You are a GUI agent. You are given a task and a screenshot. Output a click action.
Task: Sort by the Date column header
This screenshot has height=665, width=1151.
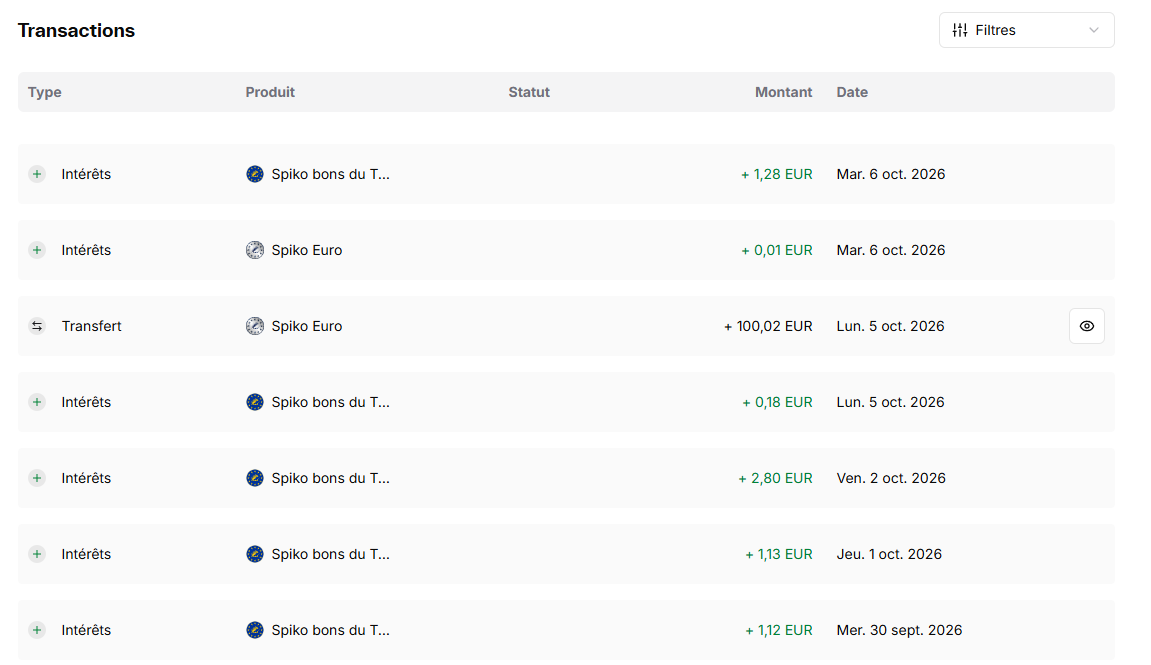(x=852, y=92)
